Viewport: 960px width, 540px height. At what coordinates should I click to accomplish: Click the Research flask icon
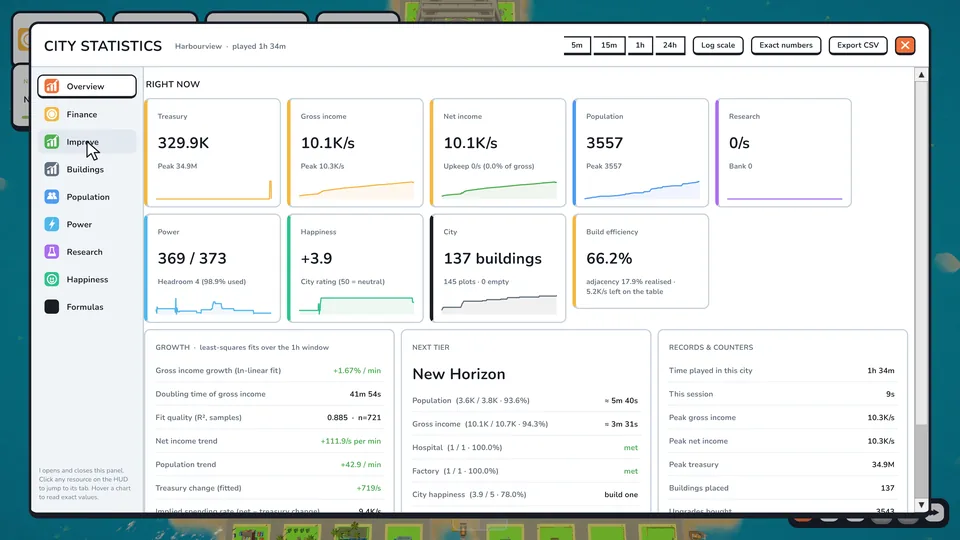click(x=51, y=252)
